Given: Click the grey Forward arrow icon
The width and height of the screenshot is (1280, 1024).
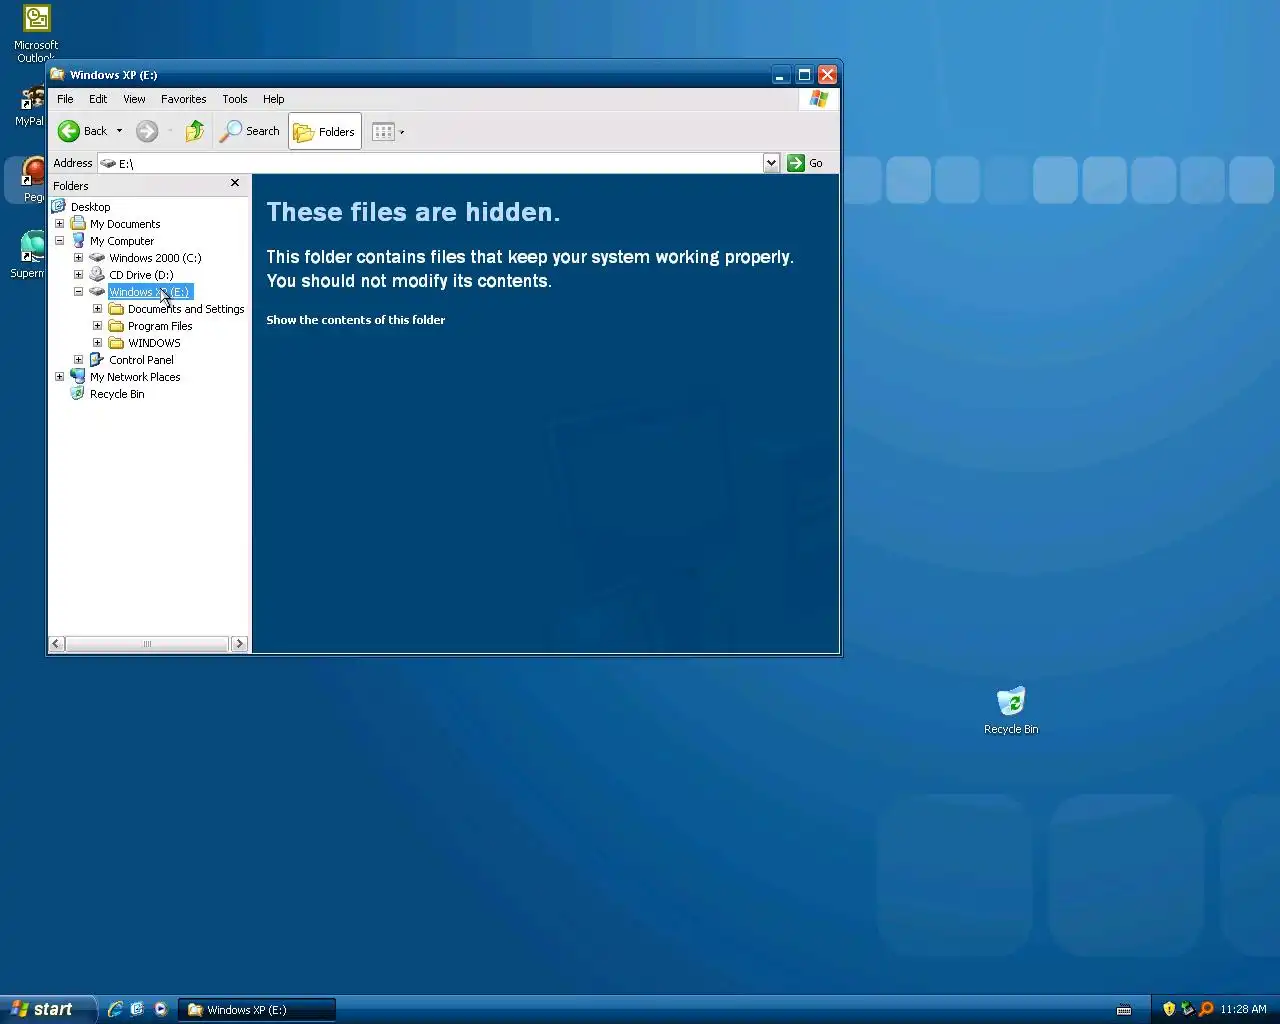Looking at the screenshot, I should [147, 131].
